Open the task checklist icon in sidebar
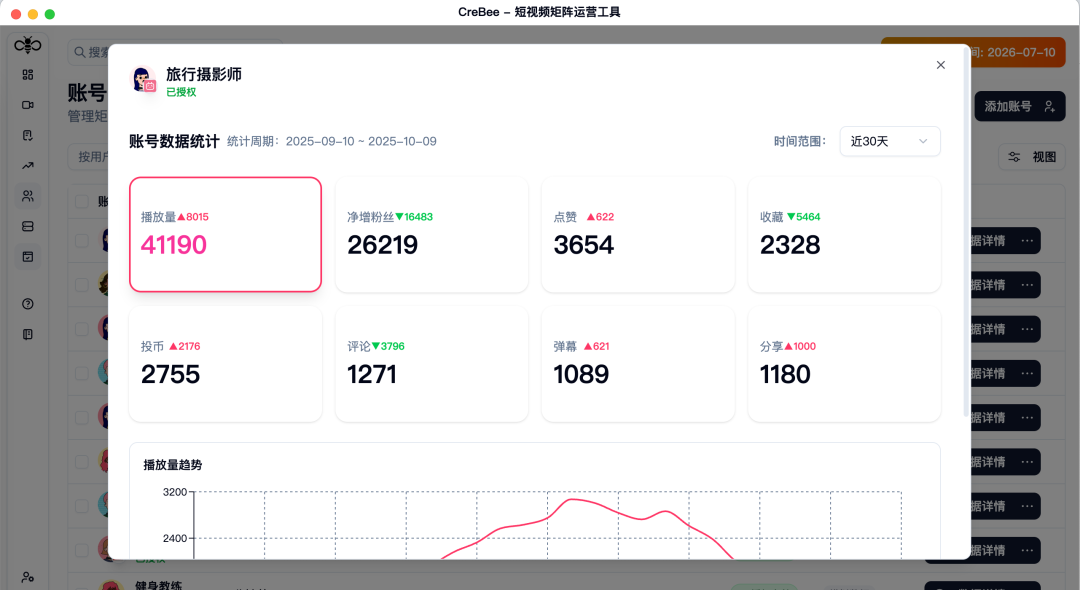 [28, 136]
